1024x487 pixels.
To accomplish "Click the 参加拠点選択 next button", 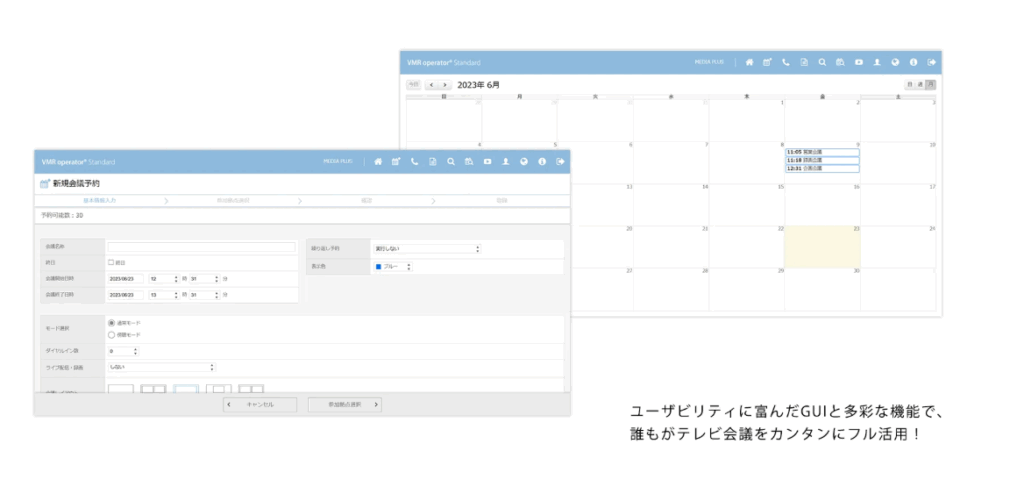I will (x=344, y=405).
